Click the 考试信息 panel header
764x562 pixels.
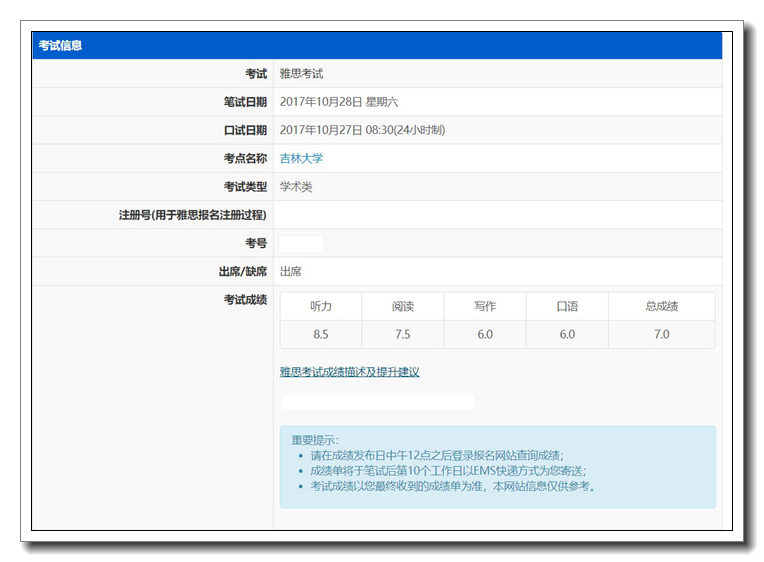(60, 45)
